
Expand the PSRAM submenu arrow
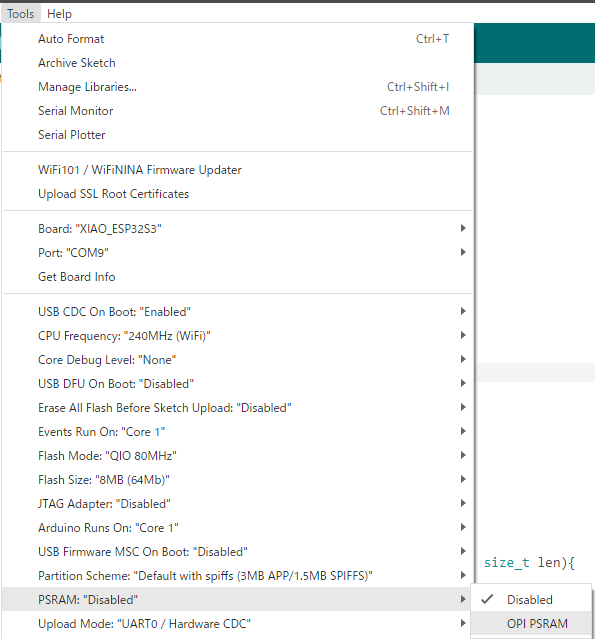463,599
